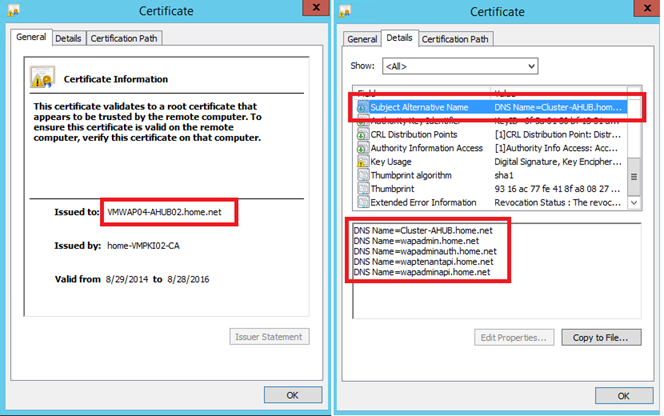Click the thumbprint value 93 16 ac 77
Viewport: 664px width, 416px height.
pyautogui.click(x=557, y=189)
